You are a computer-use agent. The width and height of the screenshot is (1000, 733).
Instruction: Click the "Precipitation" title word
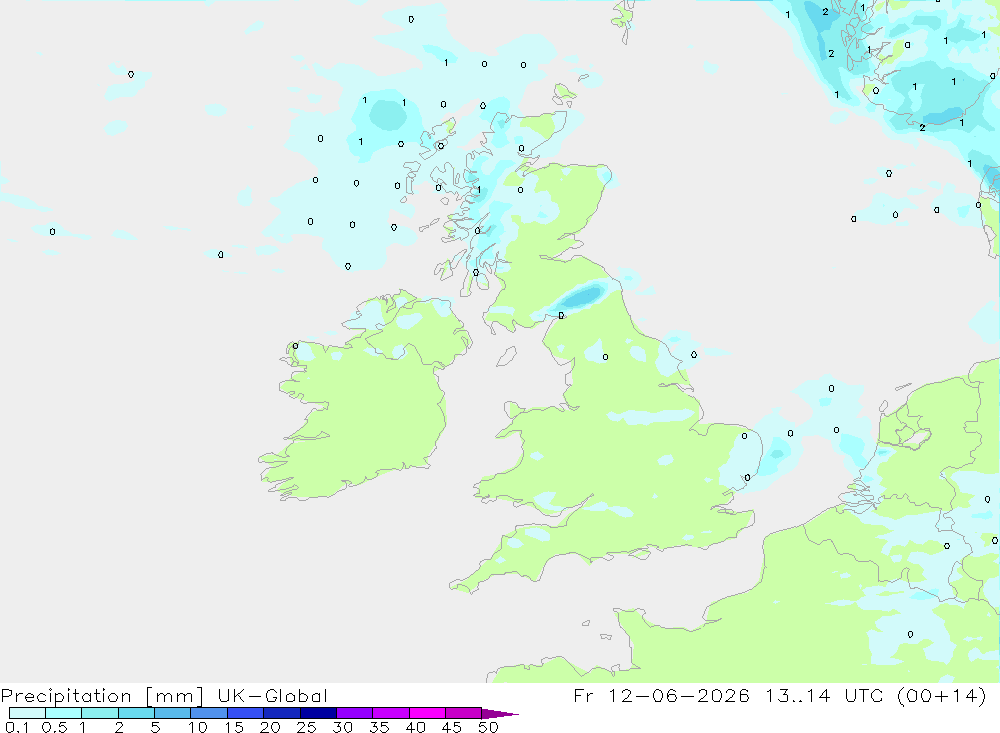pyautogui.click(x=66, y=696)
